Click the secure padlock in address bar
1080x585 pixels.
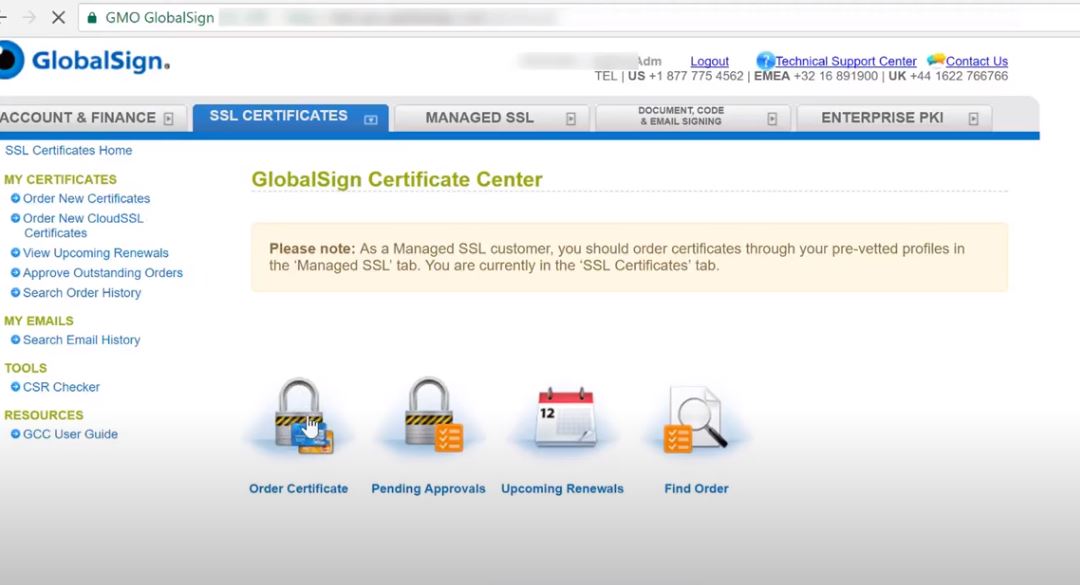click(92, 17)
